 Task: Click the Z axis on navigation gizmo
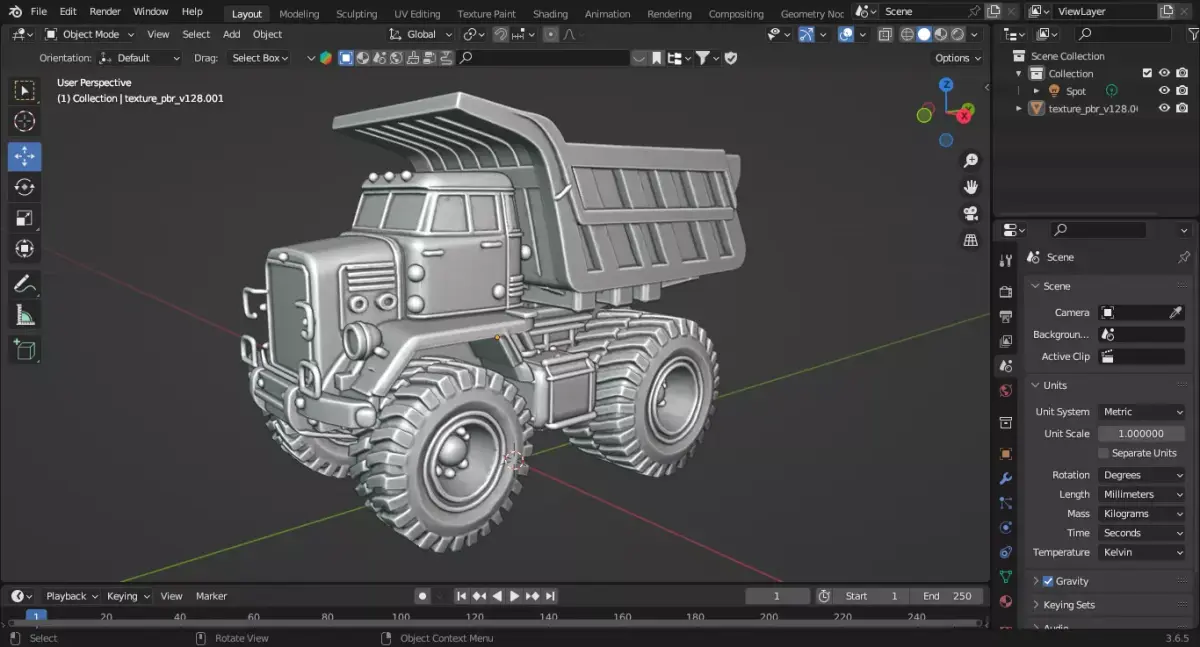tap(946, 86)
